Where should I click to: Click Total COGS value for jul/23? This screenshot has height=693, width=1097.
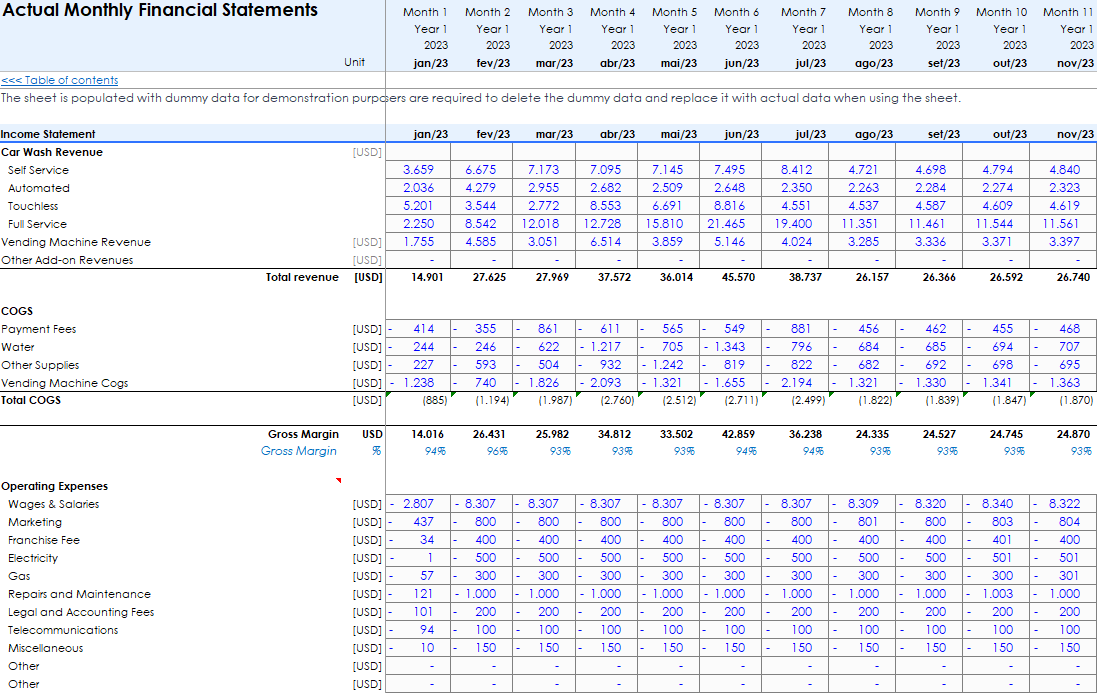point(806,400)
